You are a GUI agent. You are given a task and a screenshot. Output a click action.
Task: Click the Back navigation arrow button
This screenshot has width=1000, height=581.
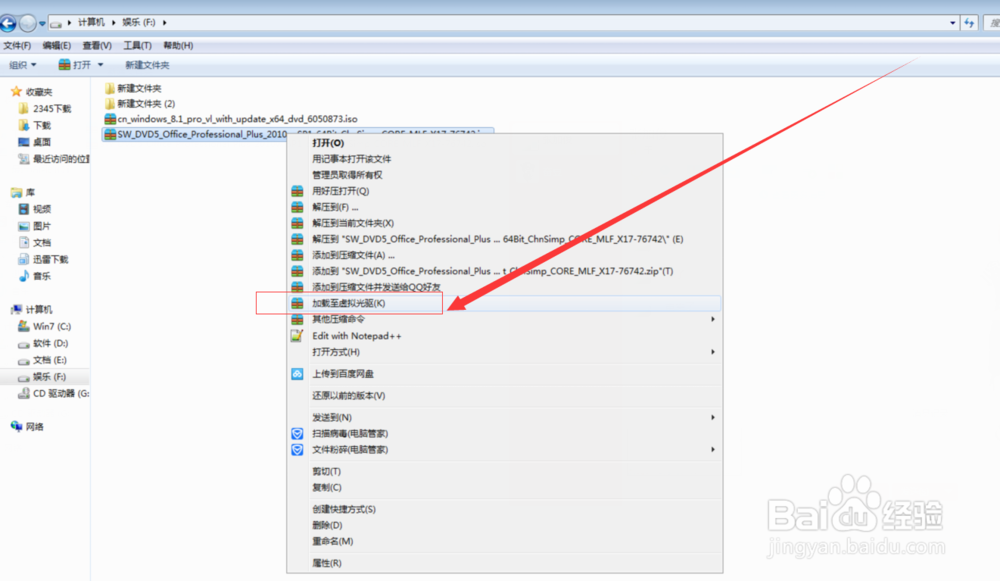pyautogui.click(x=8, y=24)
